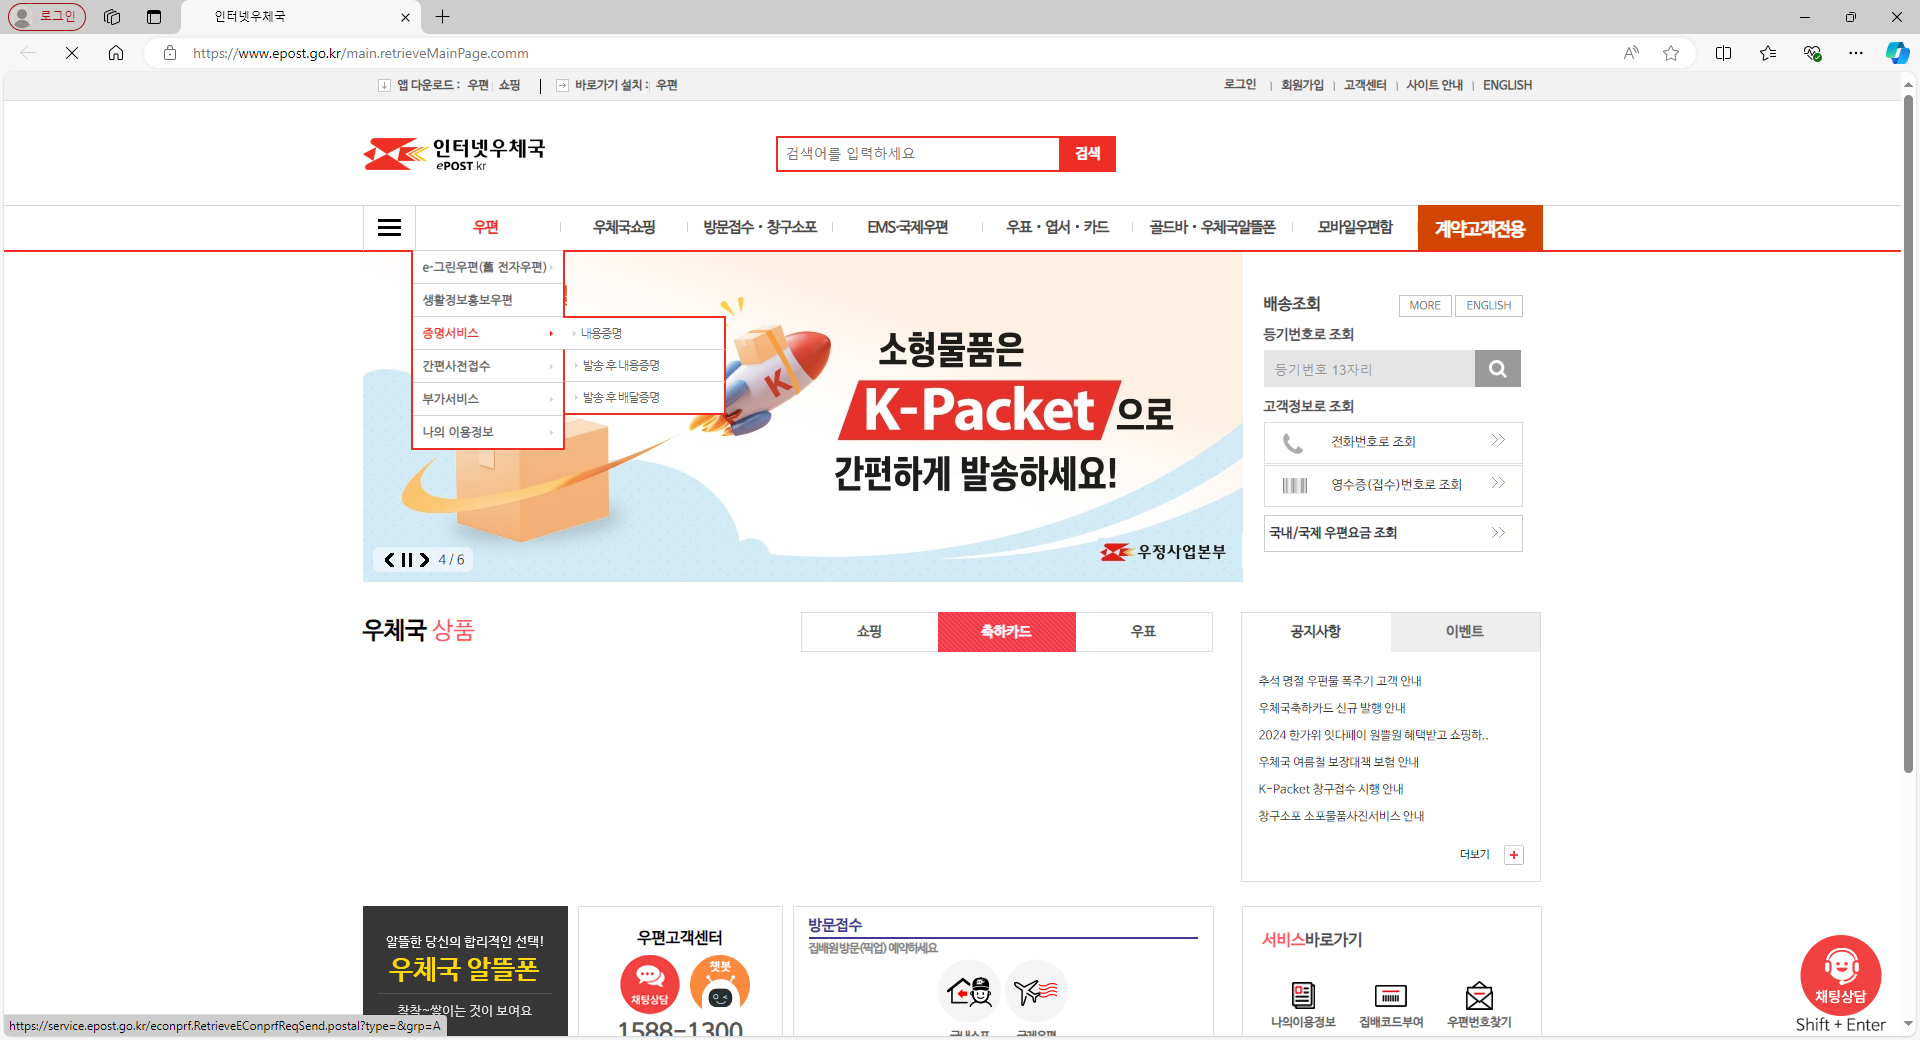Switch to 공지사항 tab

point(1316,632)
